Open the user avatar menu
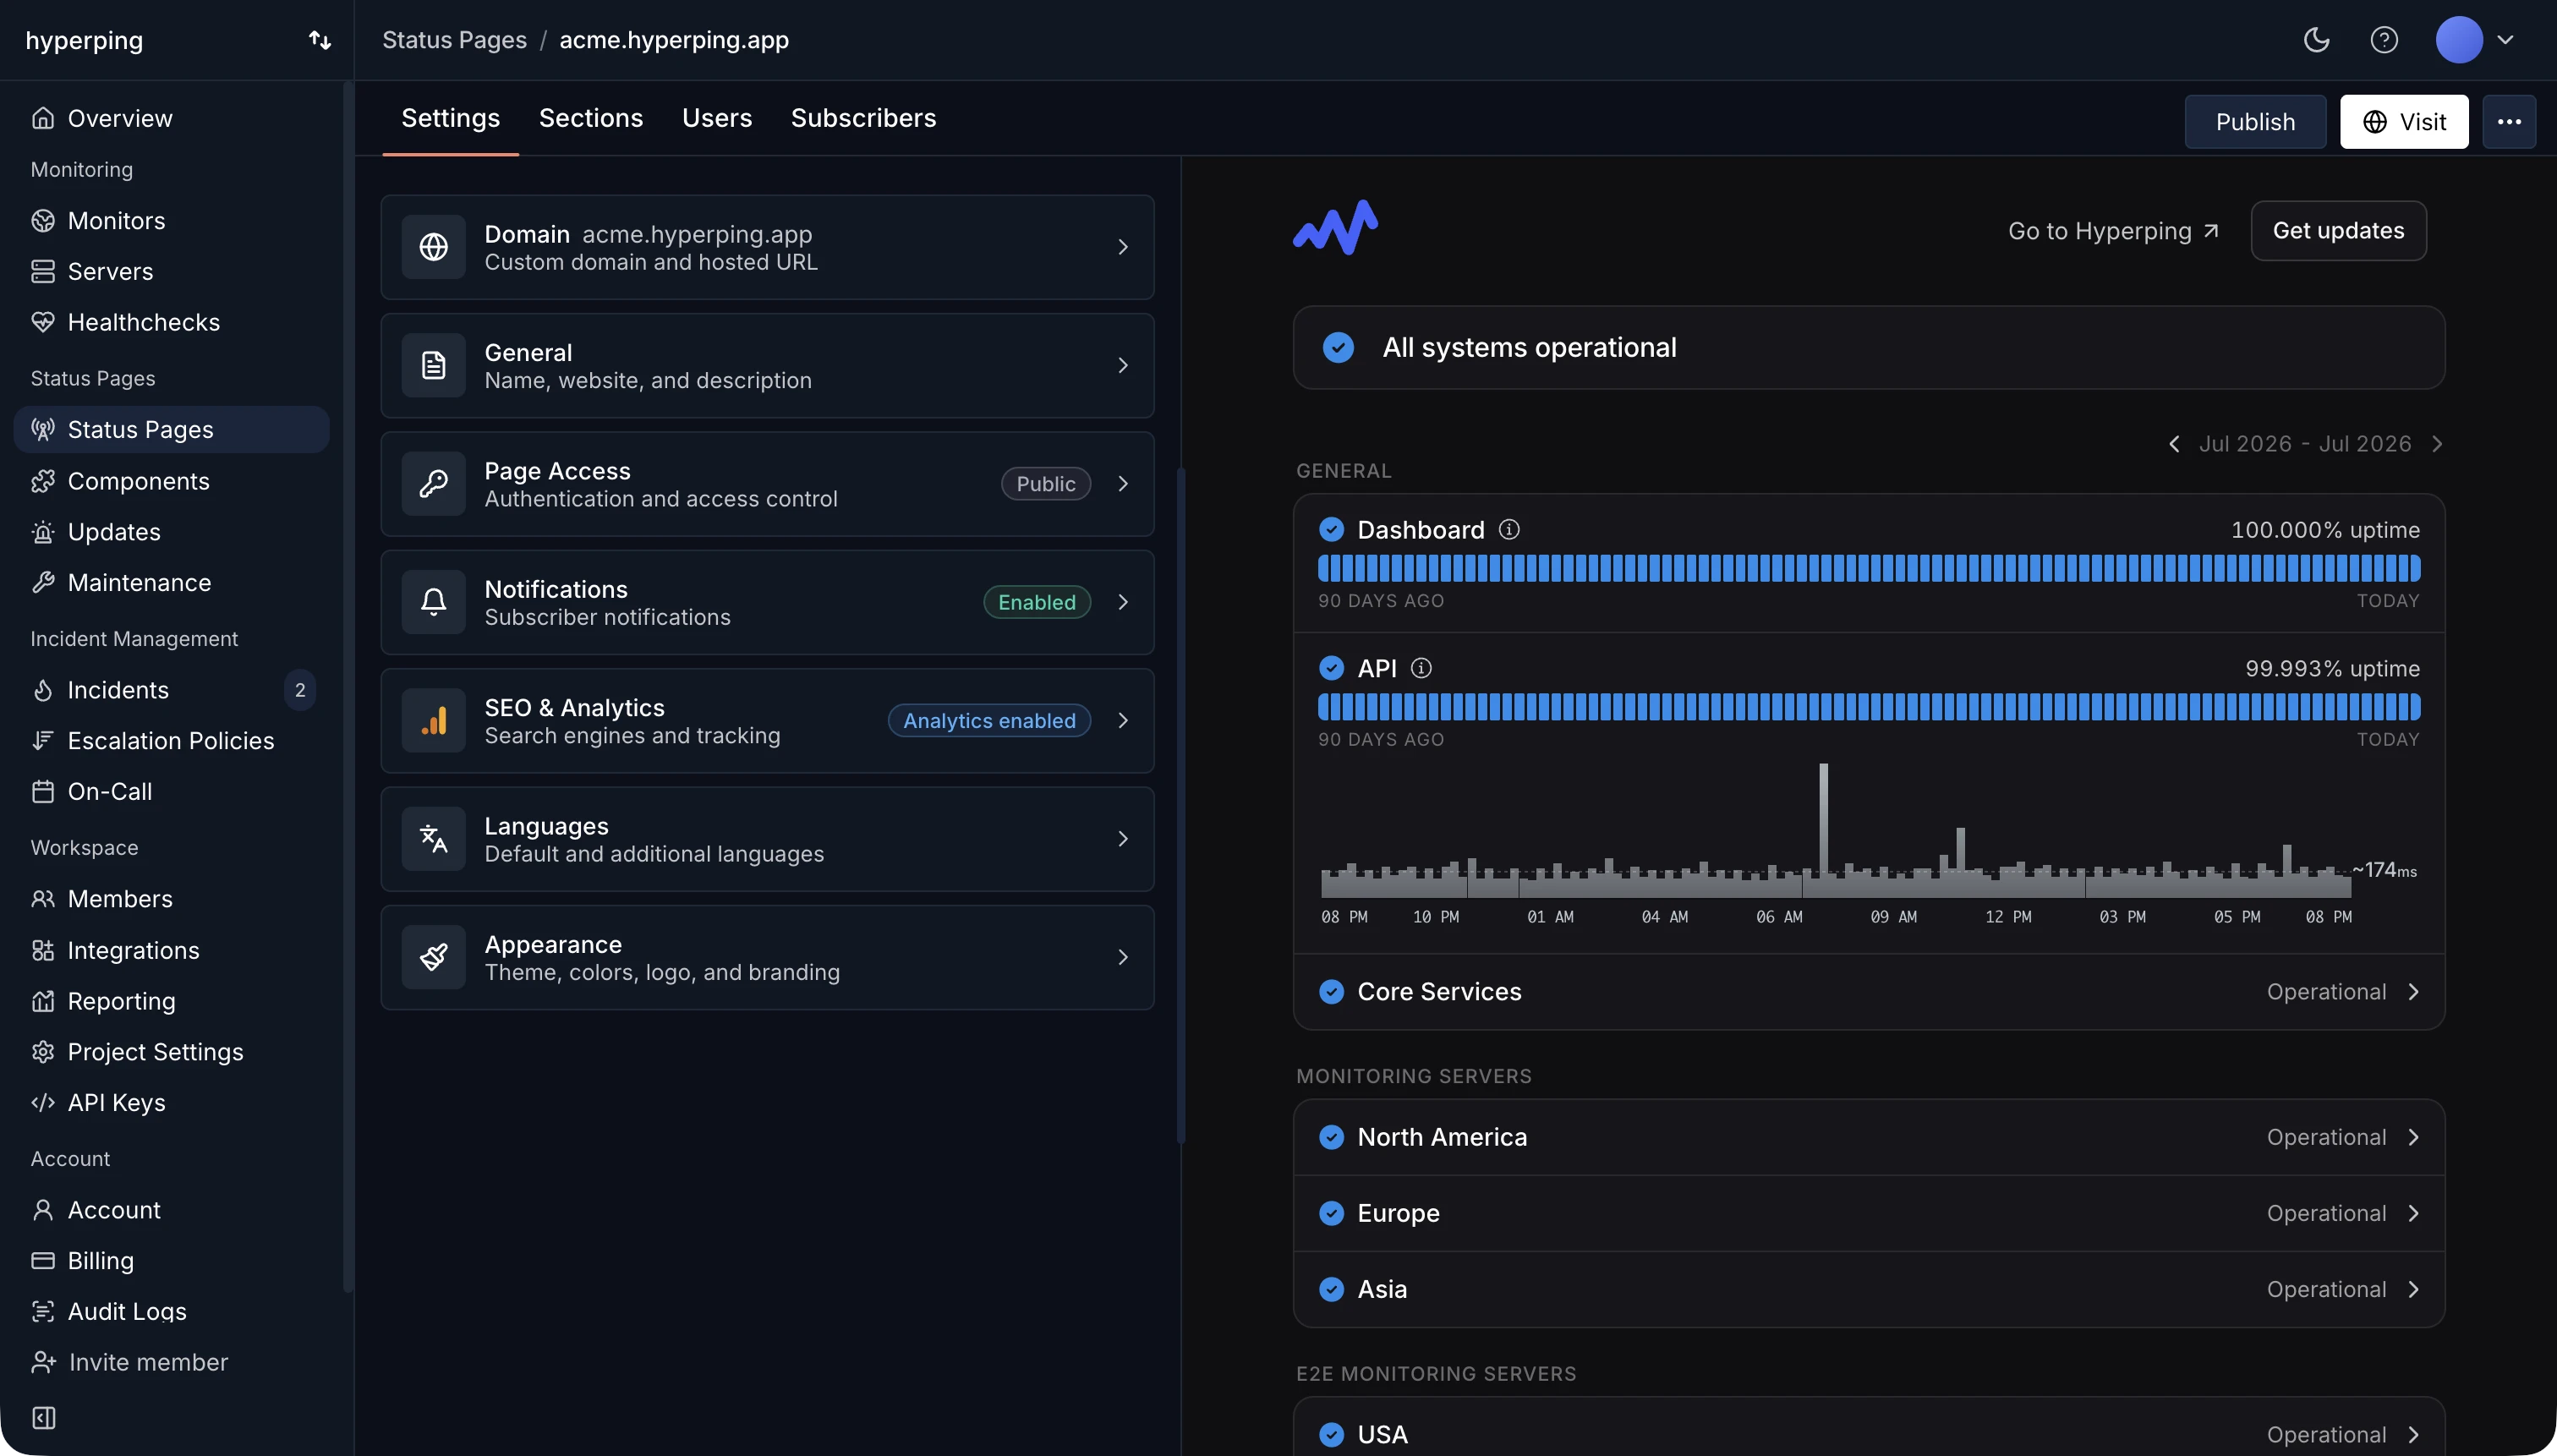 click(x=2475, y=40)
